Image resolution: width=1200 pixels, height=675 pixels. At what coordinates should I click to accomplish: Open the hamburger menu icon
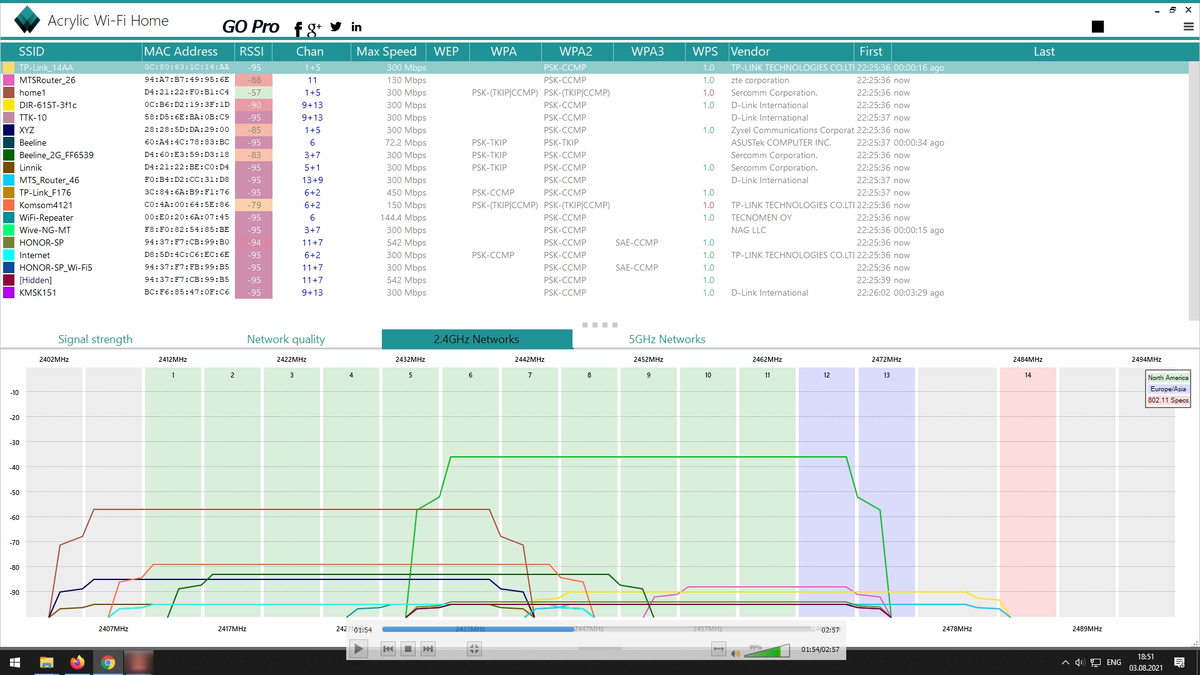tap(1188, 27)
